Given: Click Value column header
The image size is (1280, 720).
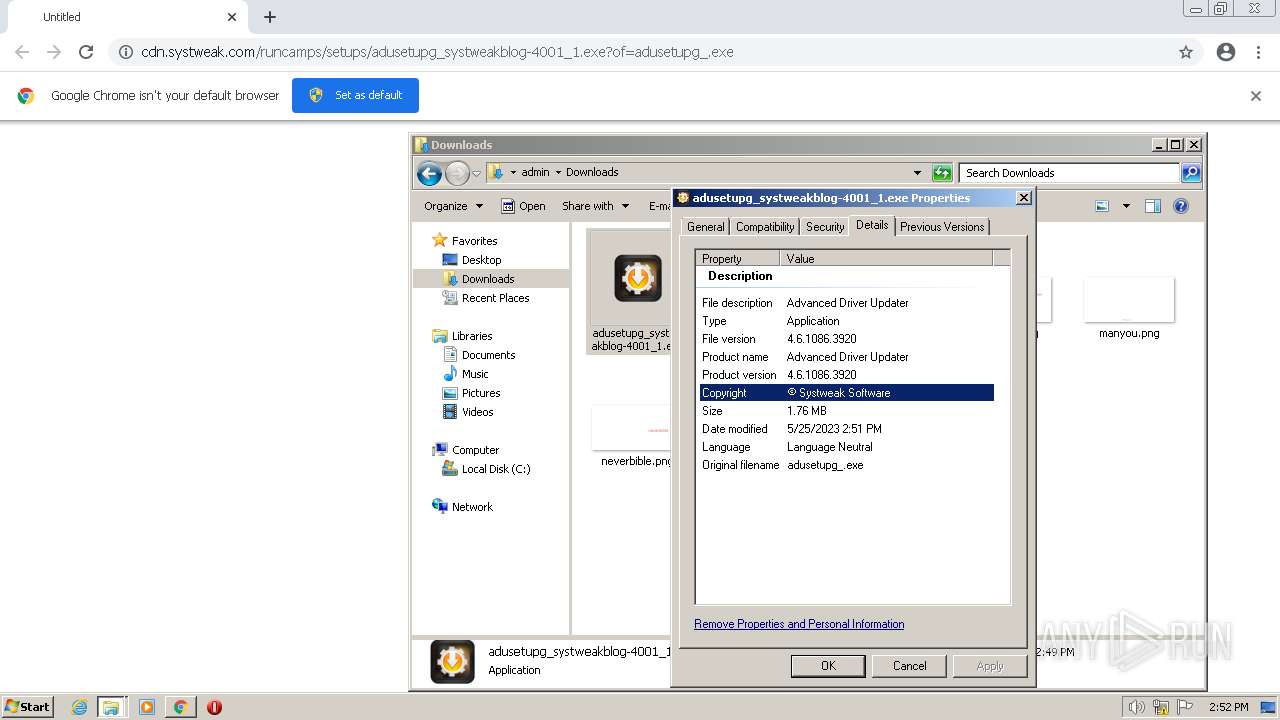Looking at the screenshot, I should pos(886,258).
